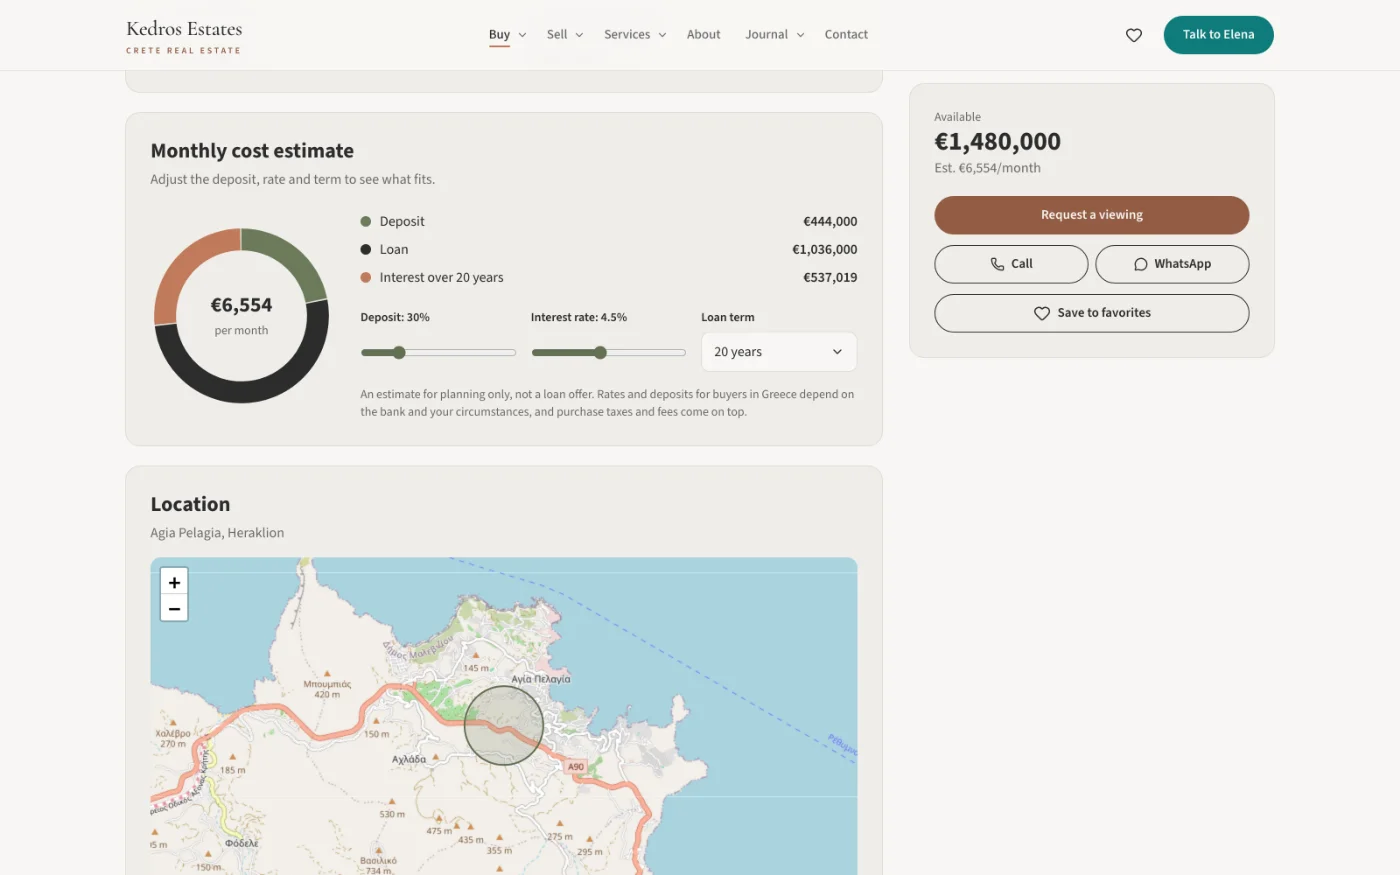Open the Loan term 20 years dropdown

[779, 352]
